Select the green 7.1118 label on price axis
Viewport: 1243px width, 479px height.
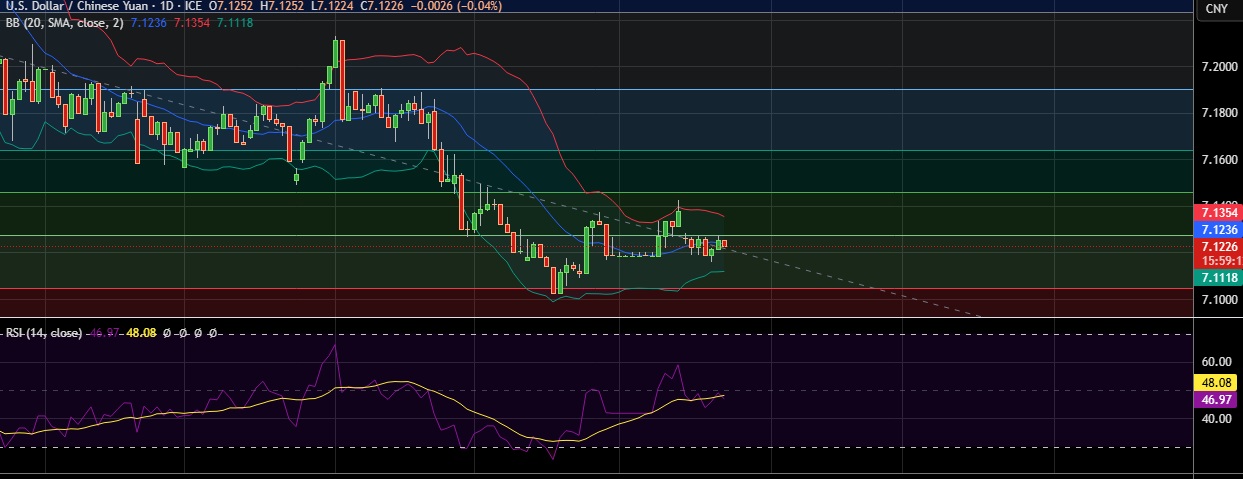[1219, 279]
